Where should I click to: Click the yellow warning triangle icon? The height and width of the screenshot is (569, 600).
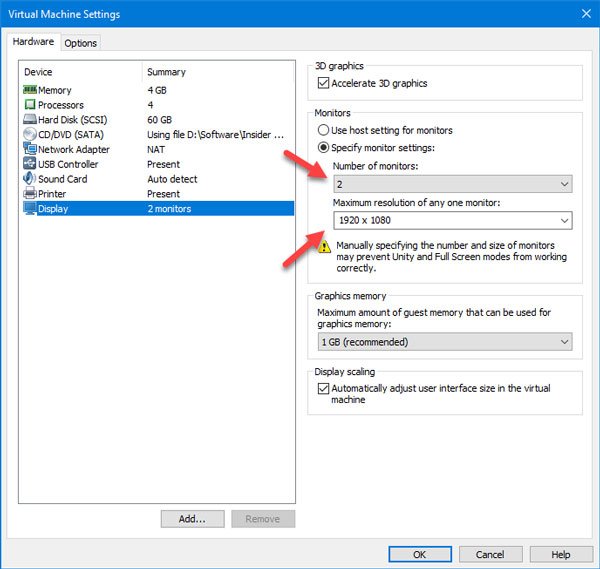pyautogui.click(x=324, y=247)
